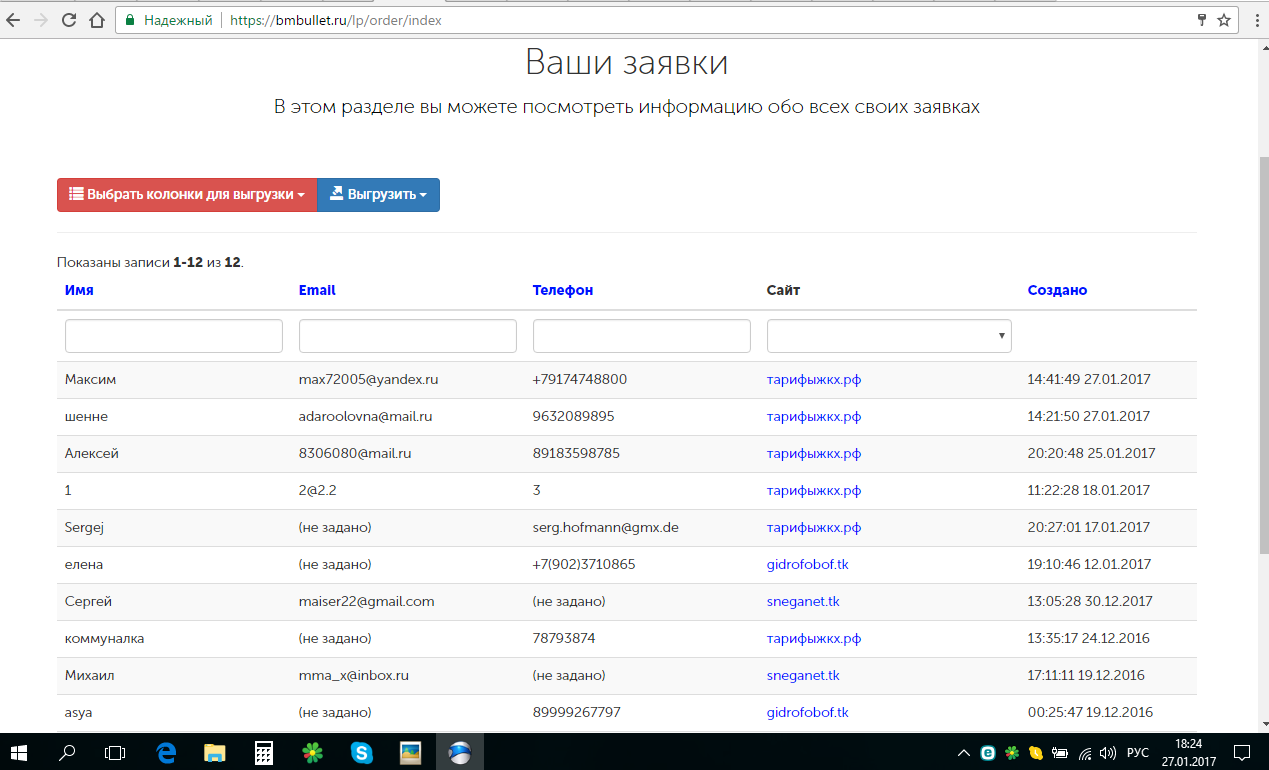
Task: Launch Skype from the taskbar
Action: point(362,752)
